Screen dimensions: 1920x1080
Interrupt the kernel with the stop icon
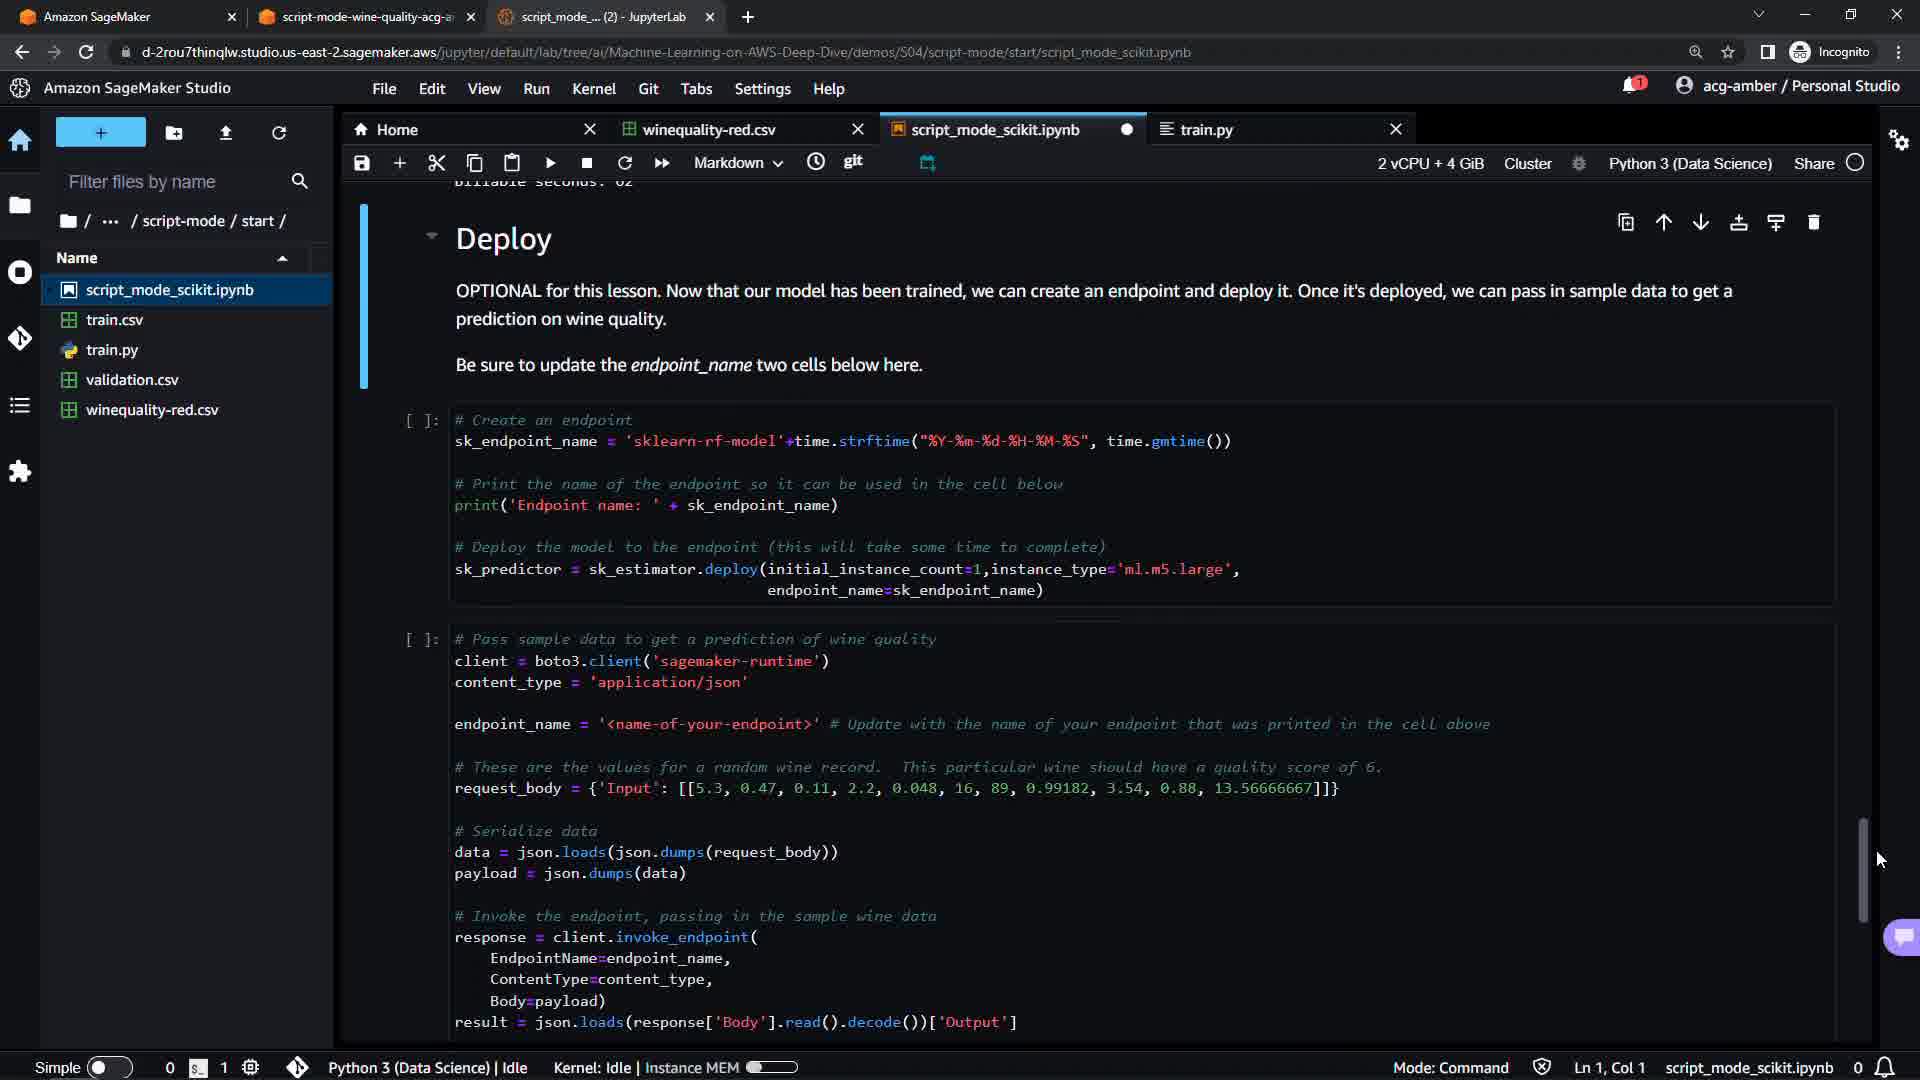[x=587, y=163]
